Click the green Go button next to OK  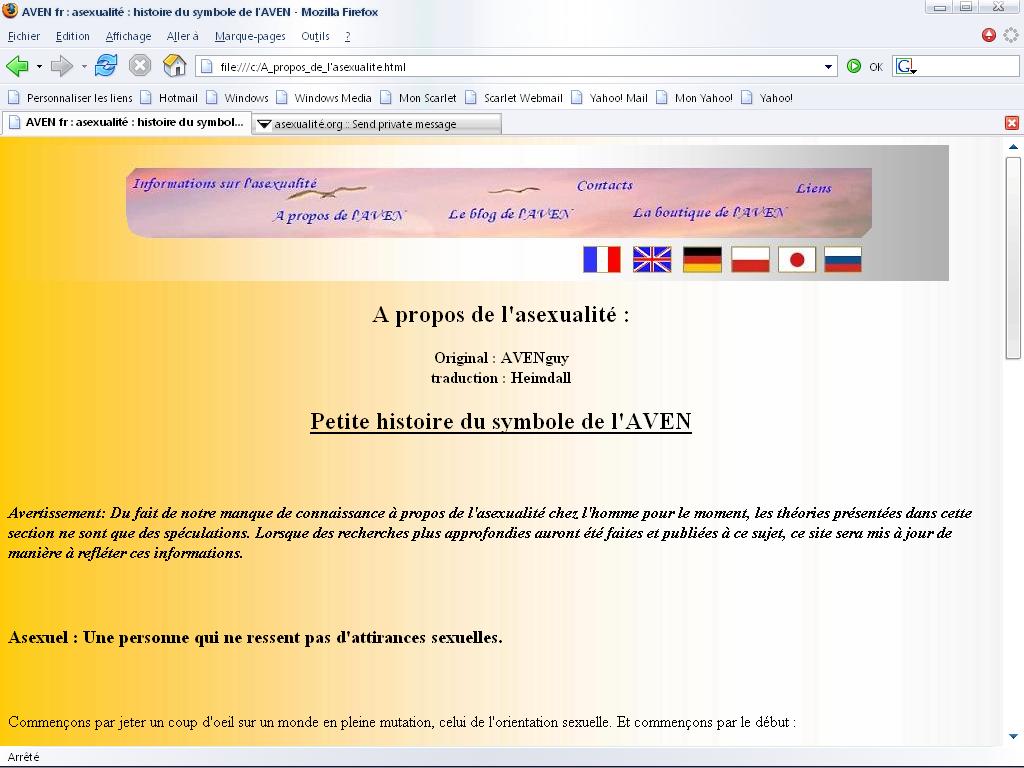[854, 66]
